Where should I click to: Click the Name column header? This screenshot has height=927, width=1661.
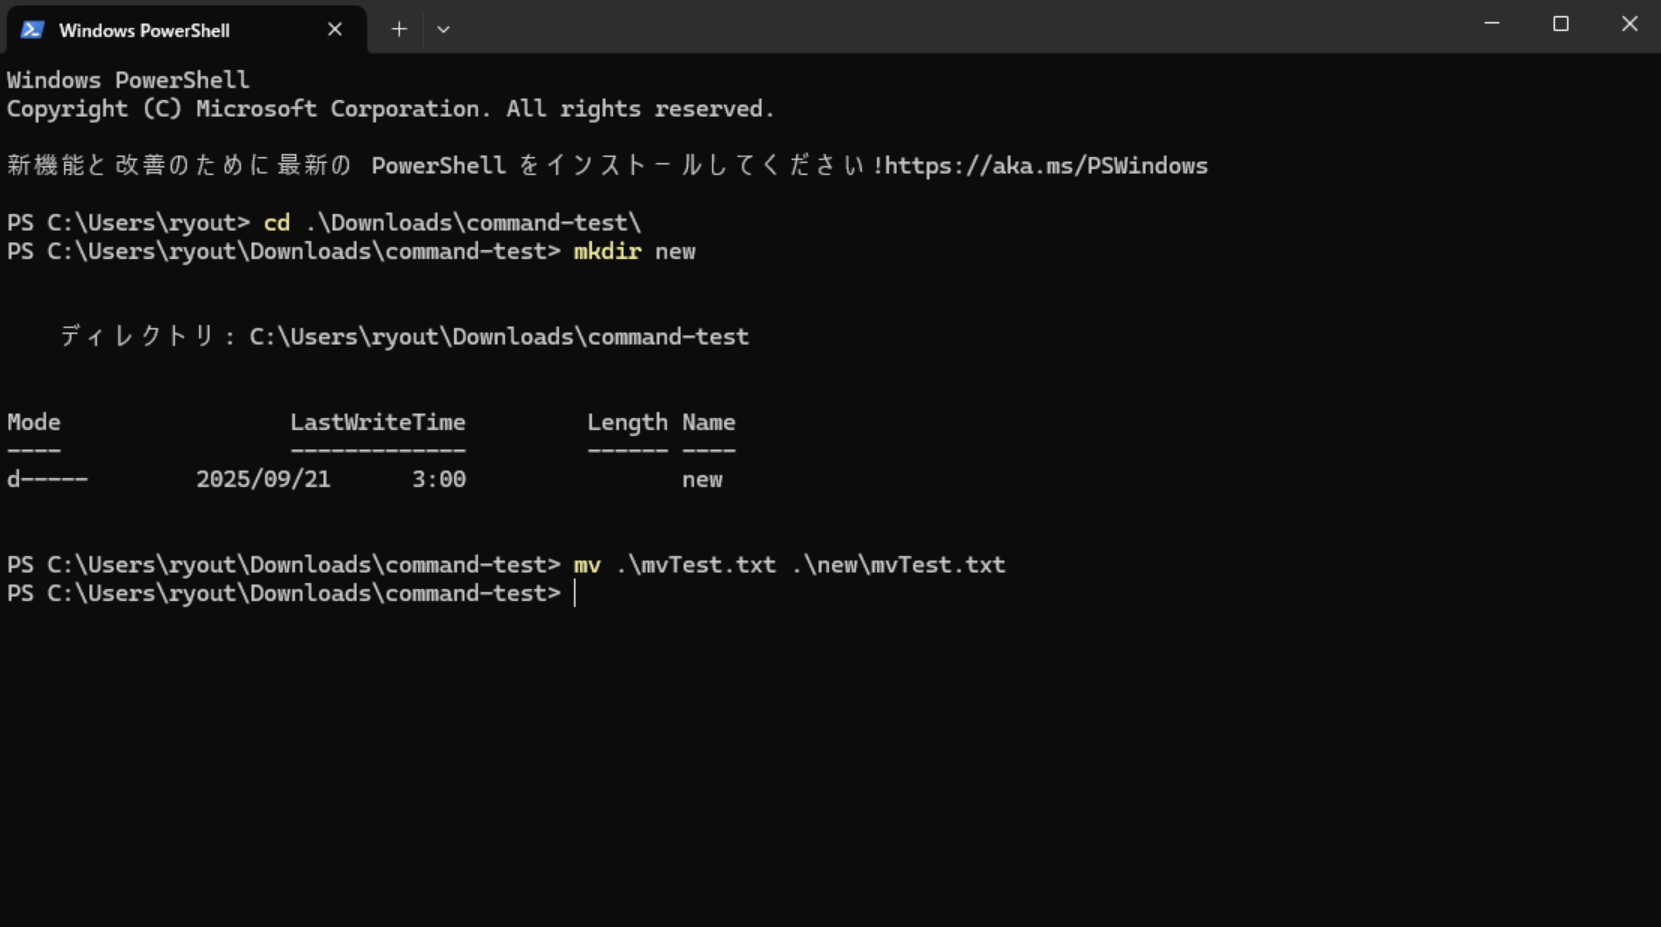pos(708,423)
